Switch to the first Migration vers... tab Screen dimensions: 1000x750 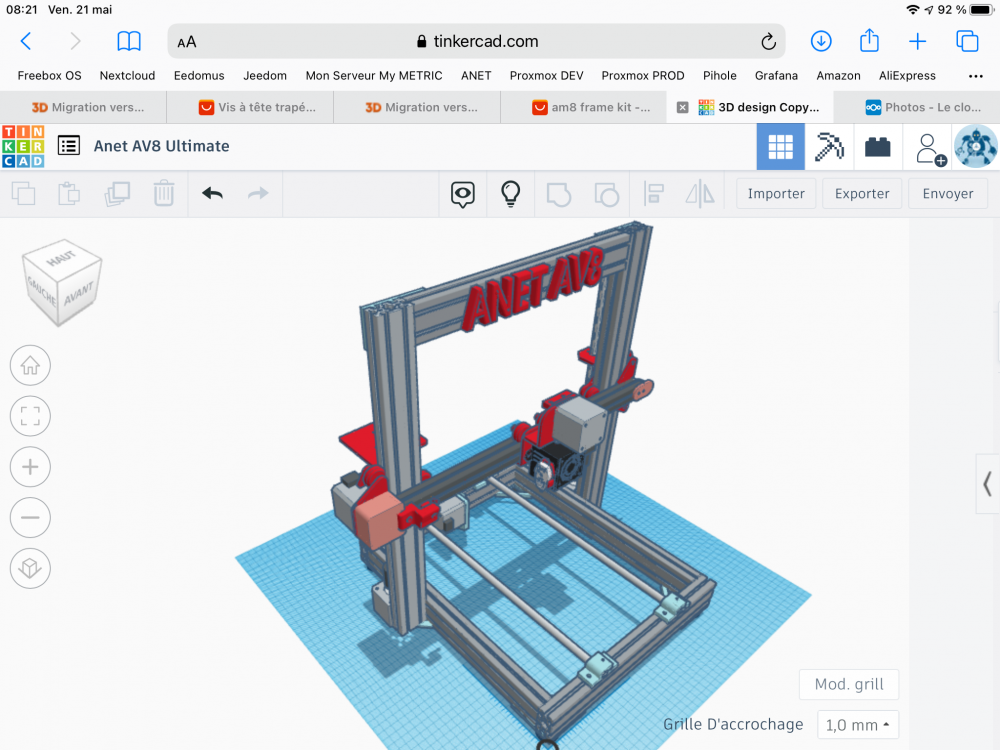click(x=83, y=107)
